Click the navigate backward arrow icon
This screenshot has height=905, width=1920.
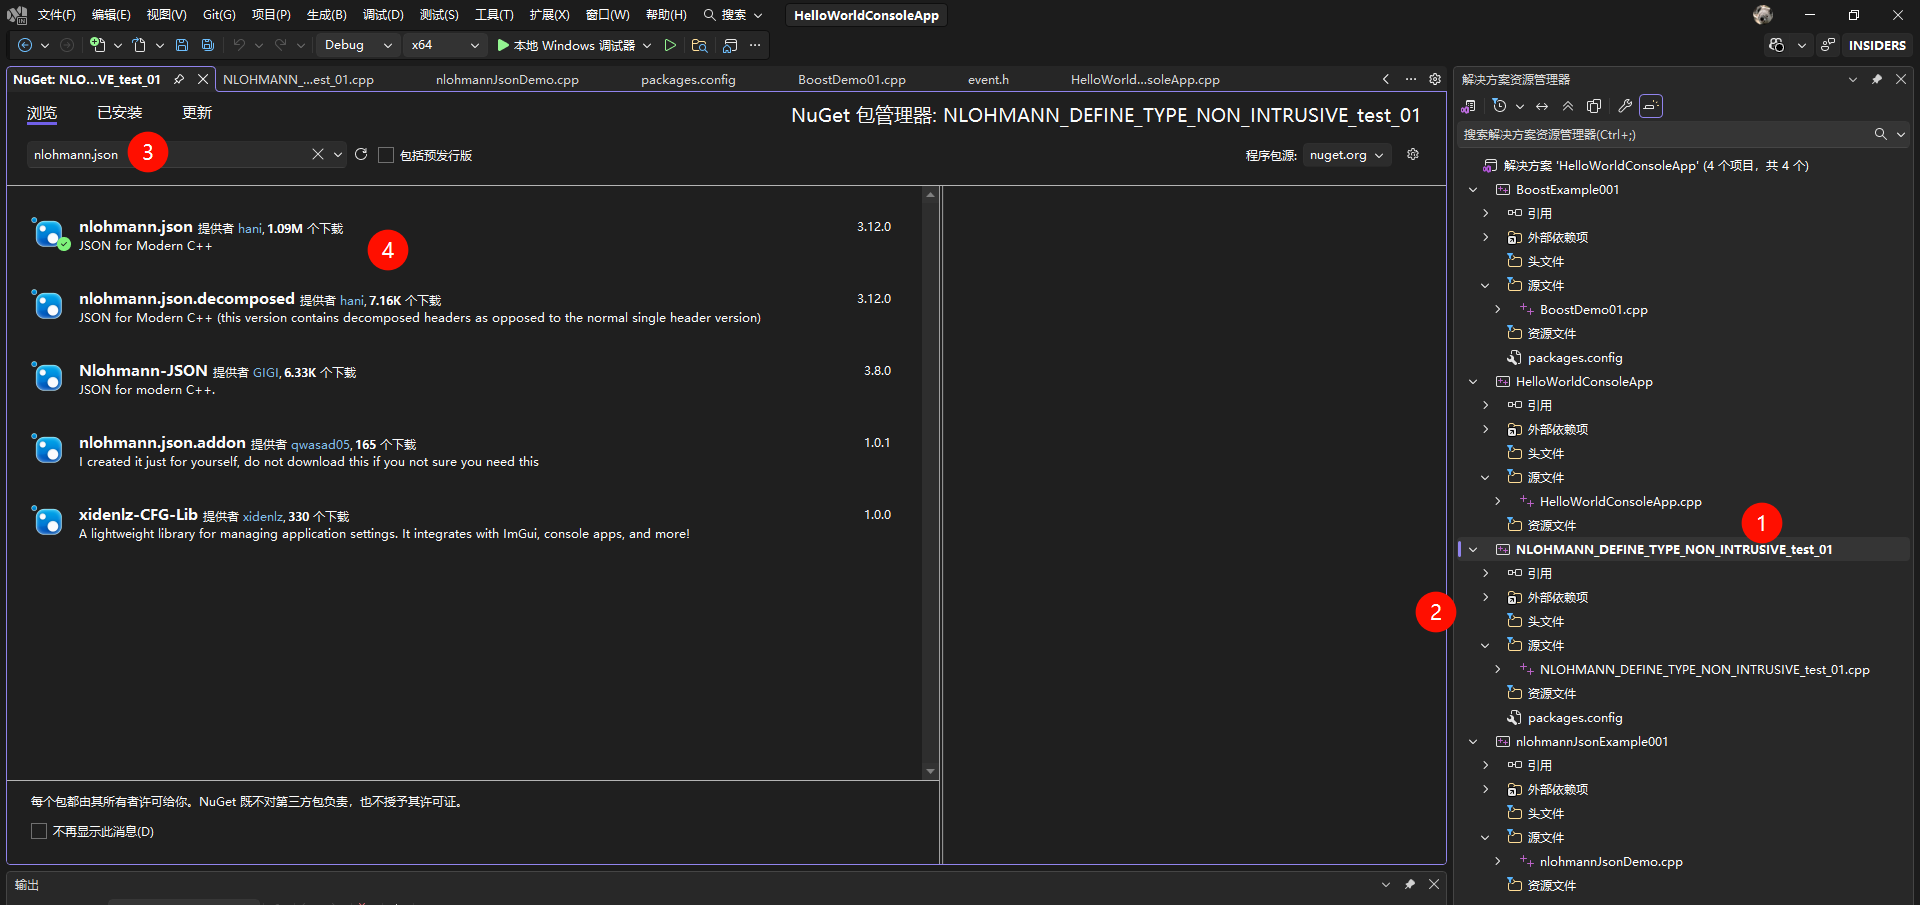(x=25, y=45)
